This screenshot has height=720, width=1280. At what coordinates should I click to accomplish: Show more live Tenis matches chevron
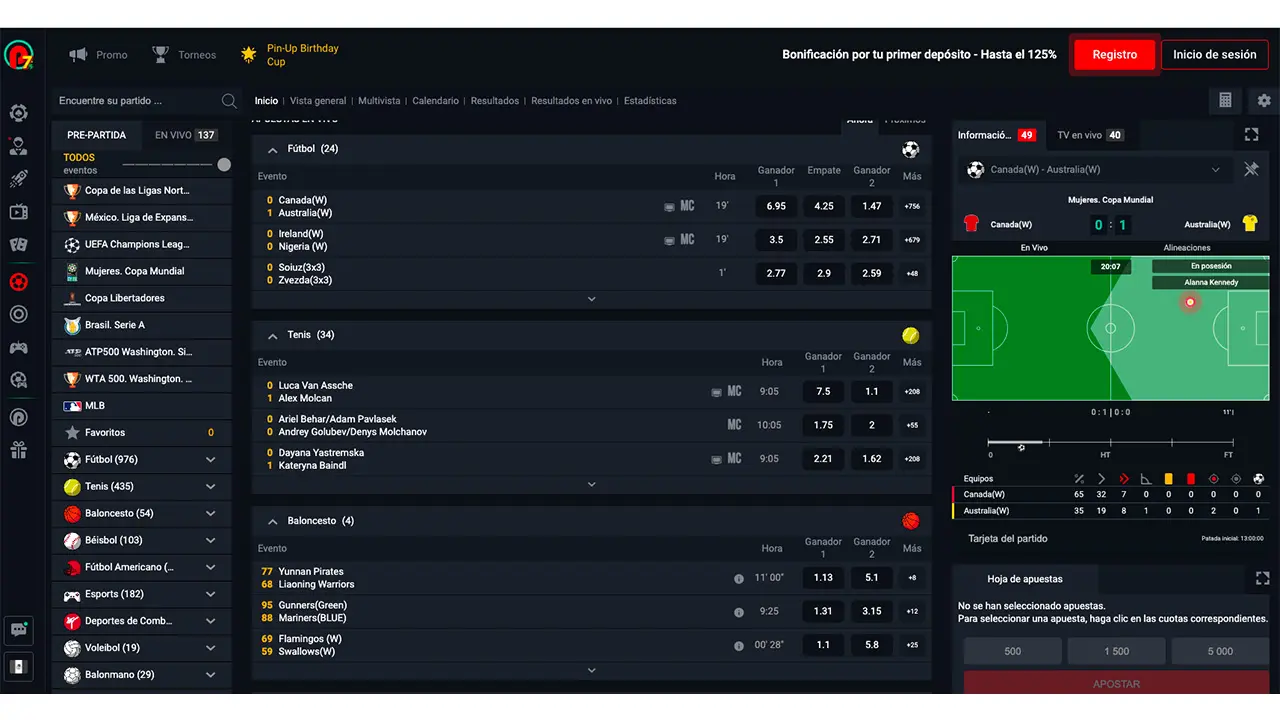click(591, 485)
